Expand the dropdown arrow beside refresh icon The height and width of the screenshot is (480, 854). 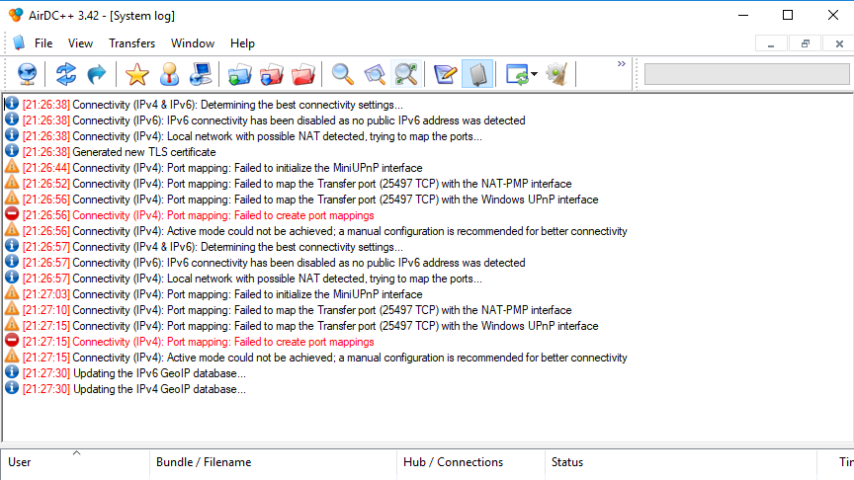pyautogui.click(x=534, y=74)
